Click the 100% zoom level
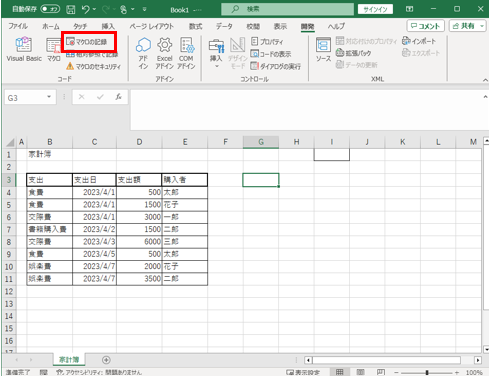 (474, 372)
